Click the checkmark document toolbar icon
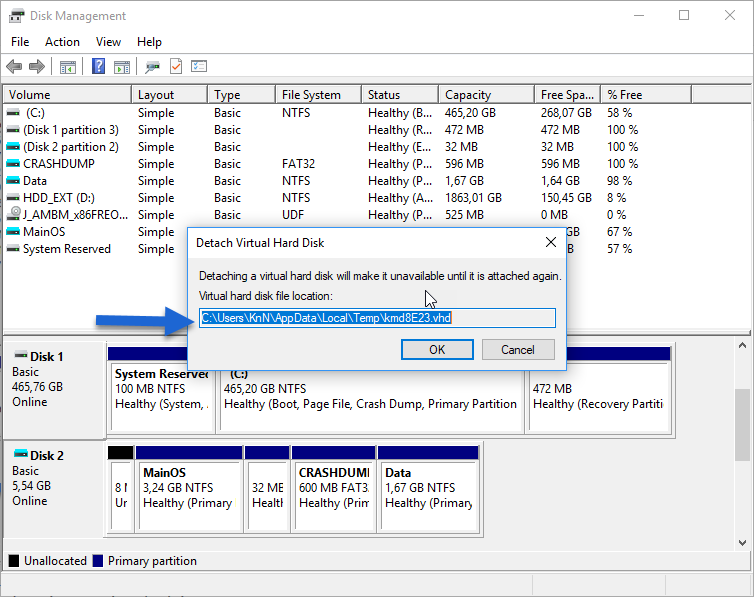The height and width of the screenshot is (597, 754). click(x=176, y=66)
